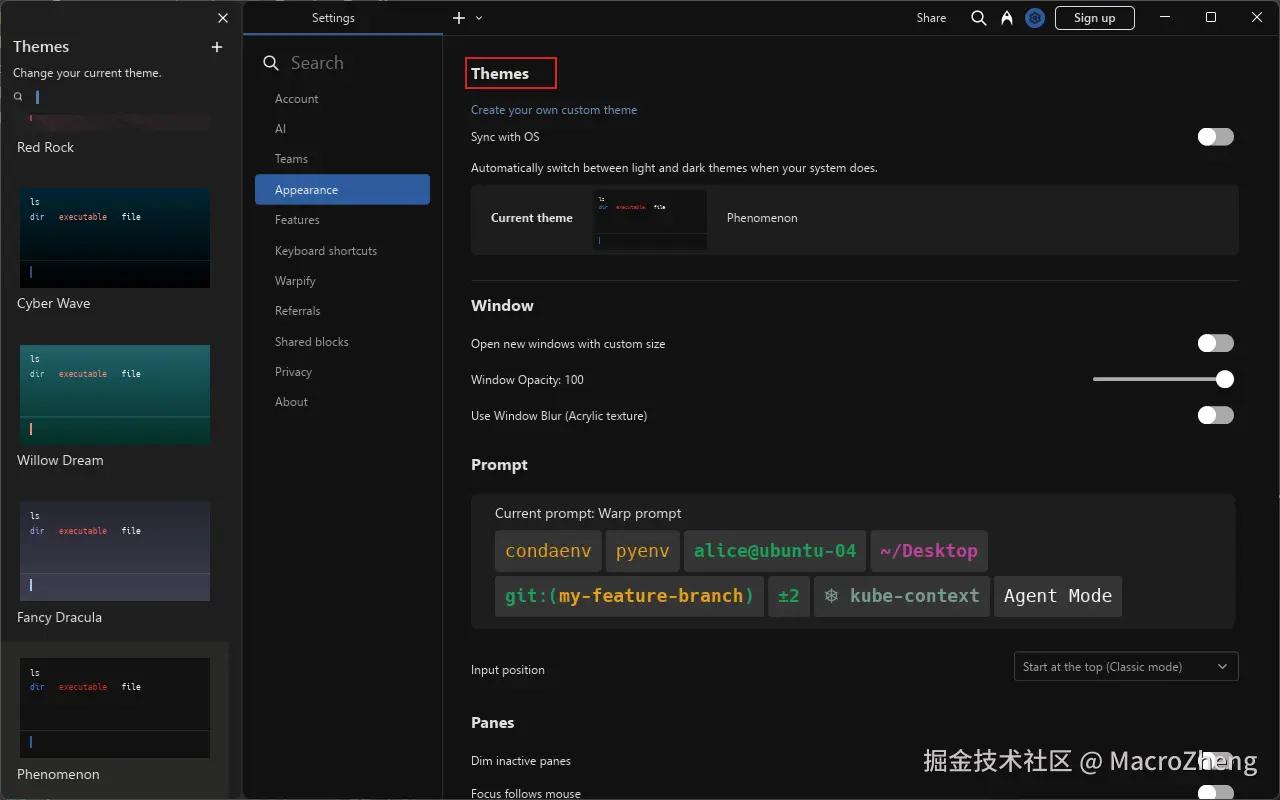The height and width of the screenshot is (800, 1280).
Task: Open the blue avatar icon
Action: tap(1035, 18)
